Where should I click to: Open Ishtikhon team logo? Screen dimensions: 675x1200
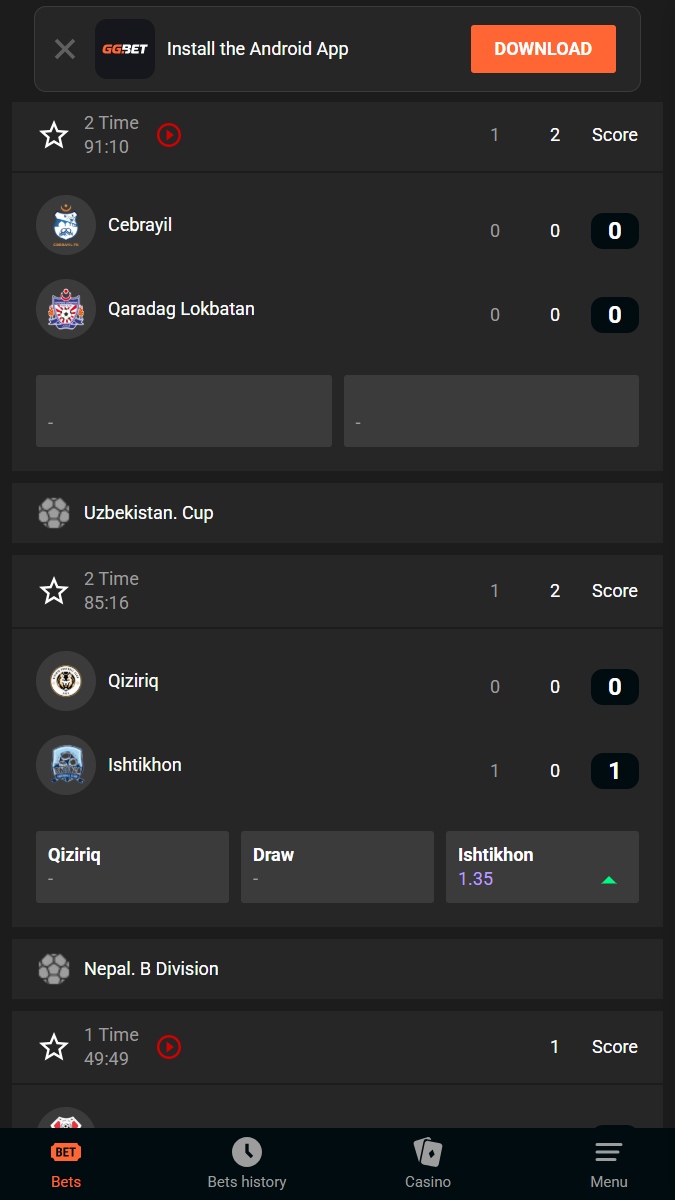click(66, 765)
